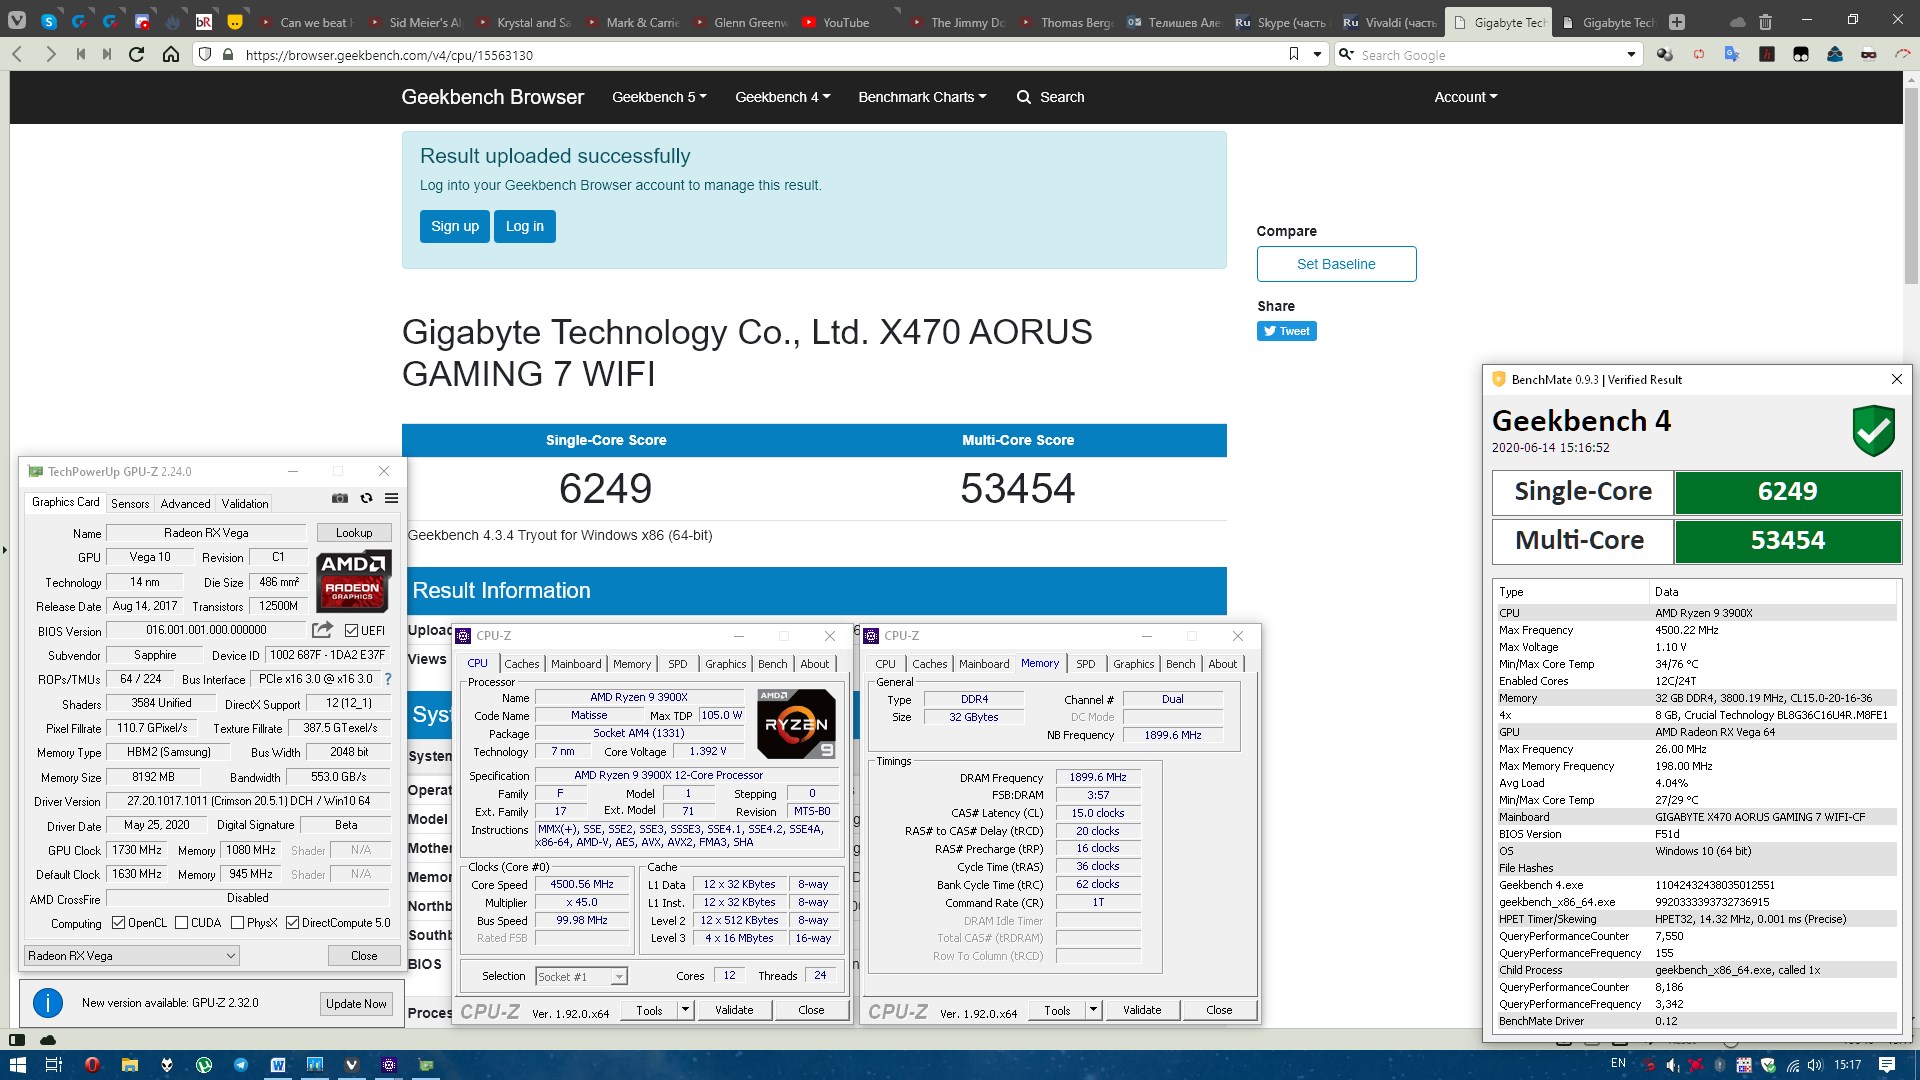The width and height of the screenshot is (1920, 1080).
Task: Click the Geekbench search magnifier icon
Action: tap(1023, 97)
